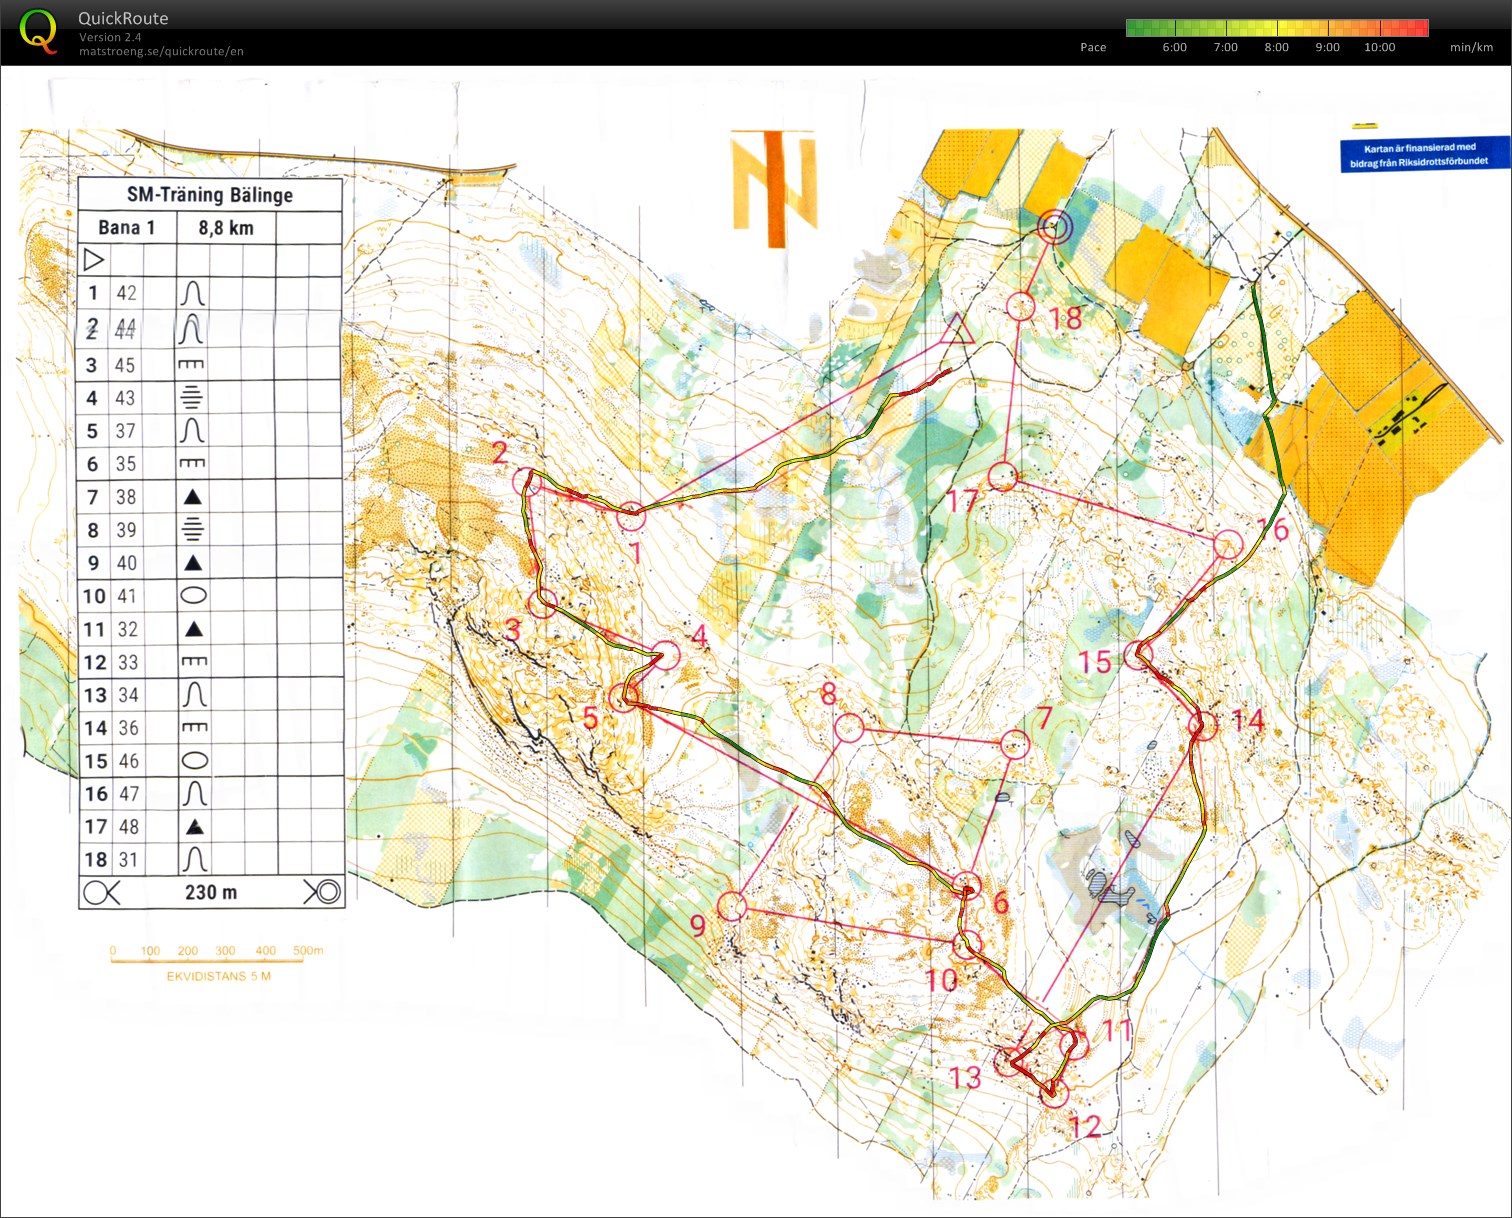
Task: Click the start triangle in the table
Action: pos(93,260)
